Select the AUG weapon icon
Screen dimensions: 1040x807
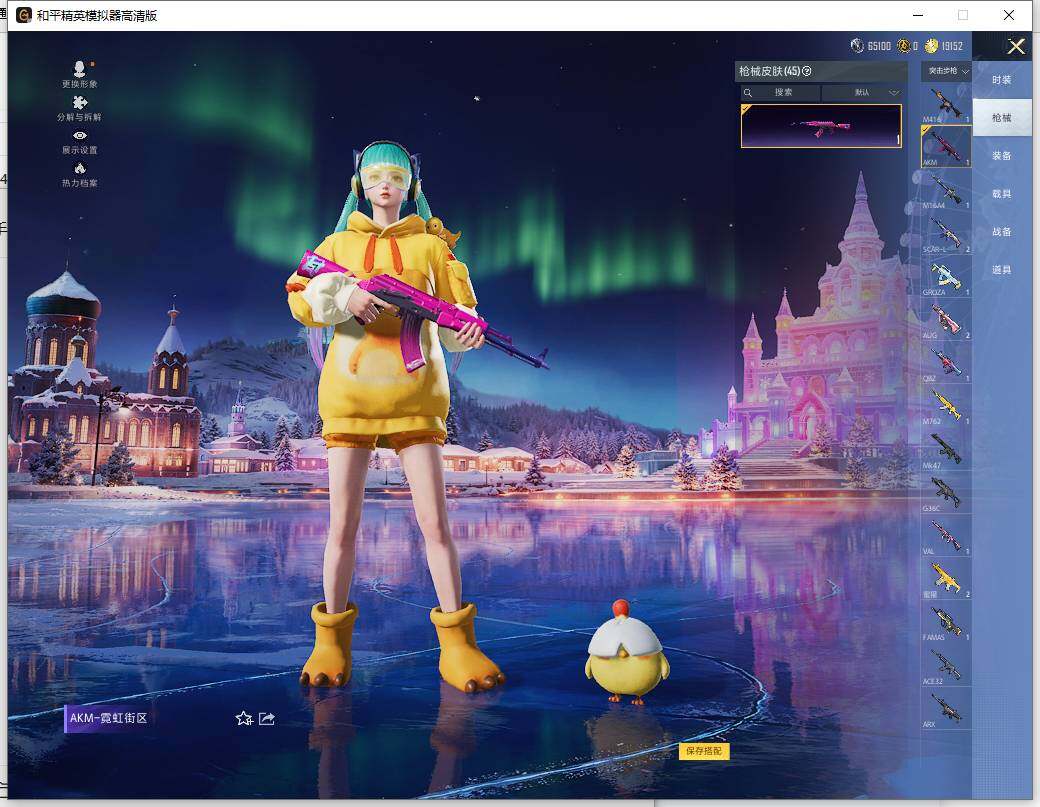click(946, 320)
